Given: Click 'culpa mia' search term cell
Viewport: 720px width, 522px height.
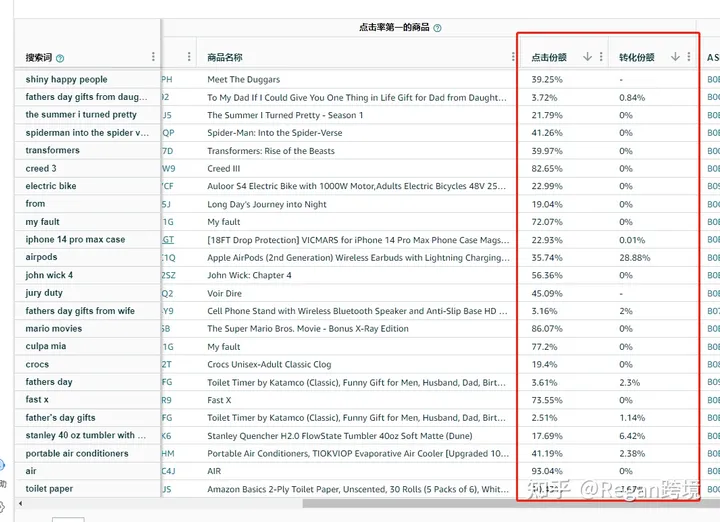Looking at the screenshot, I should tap(46, 346).
